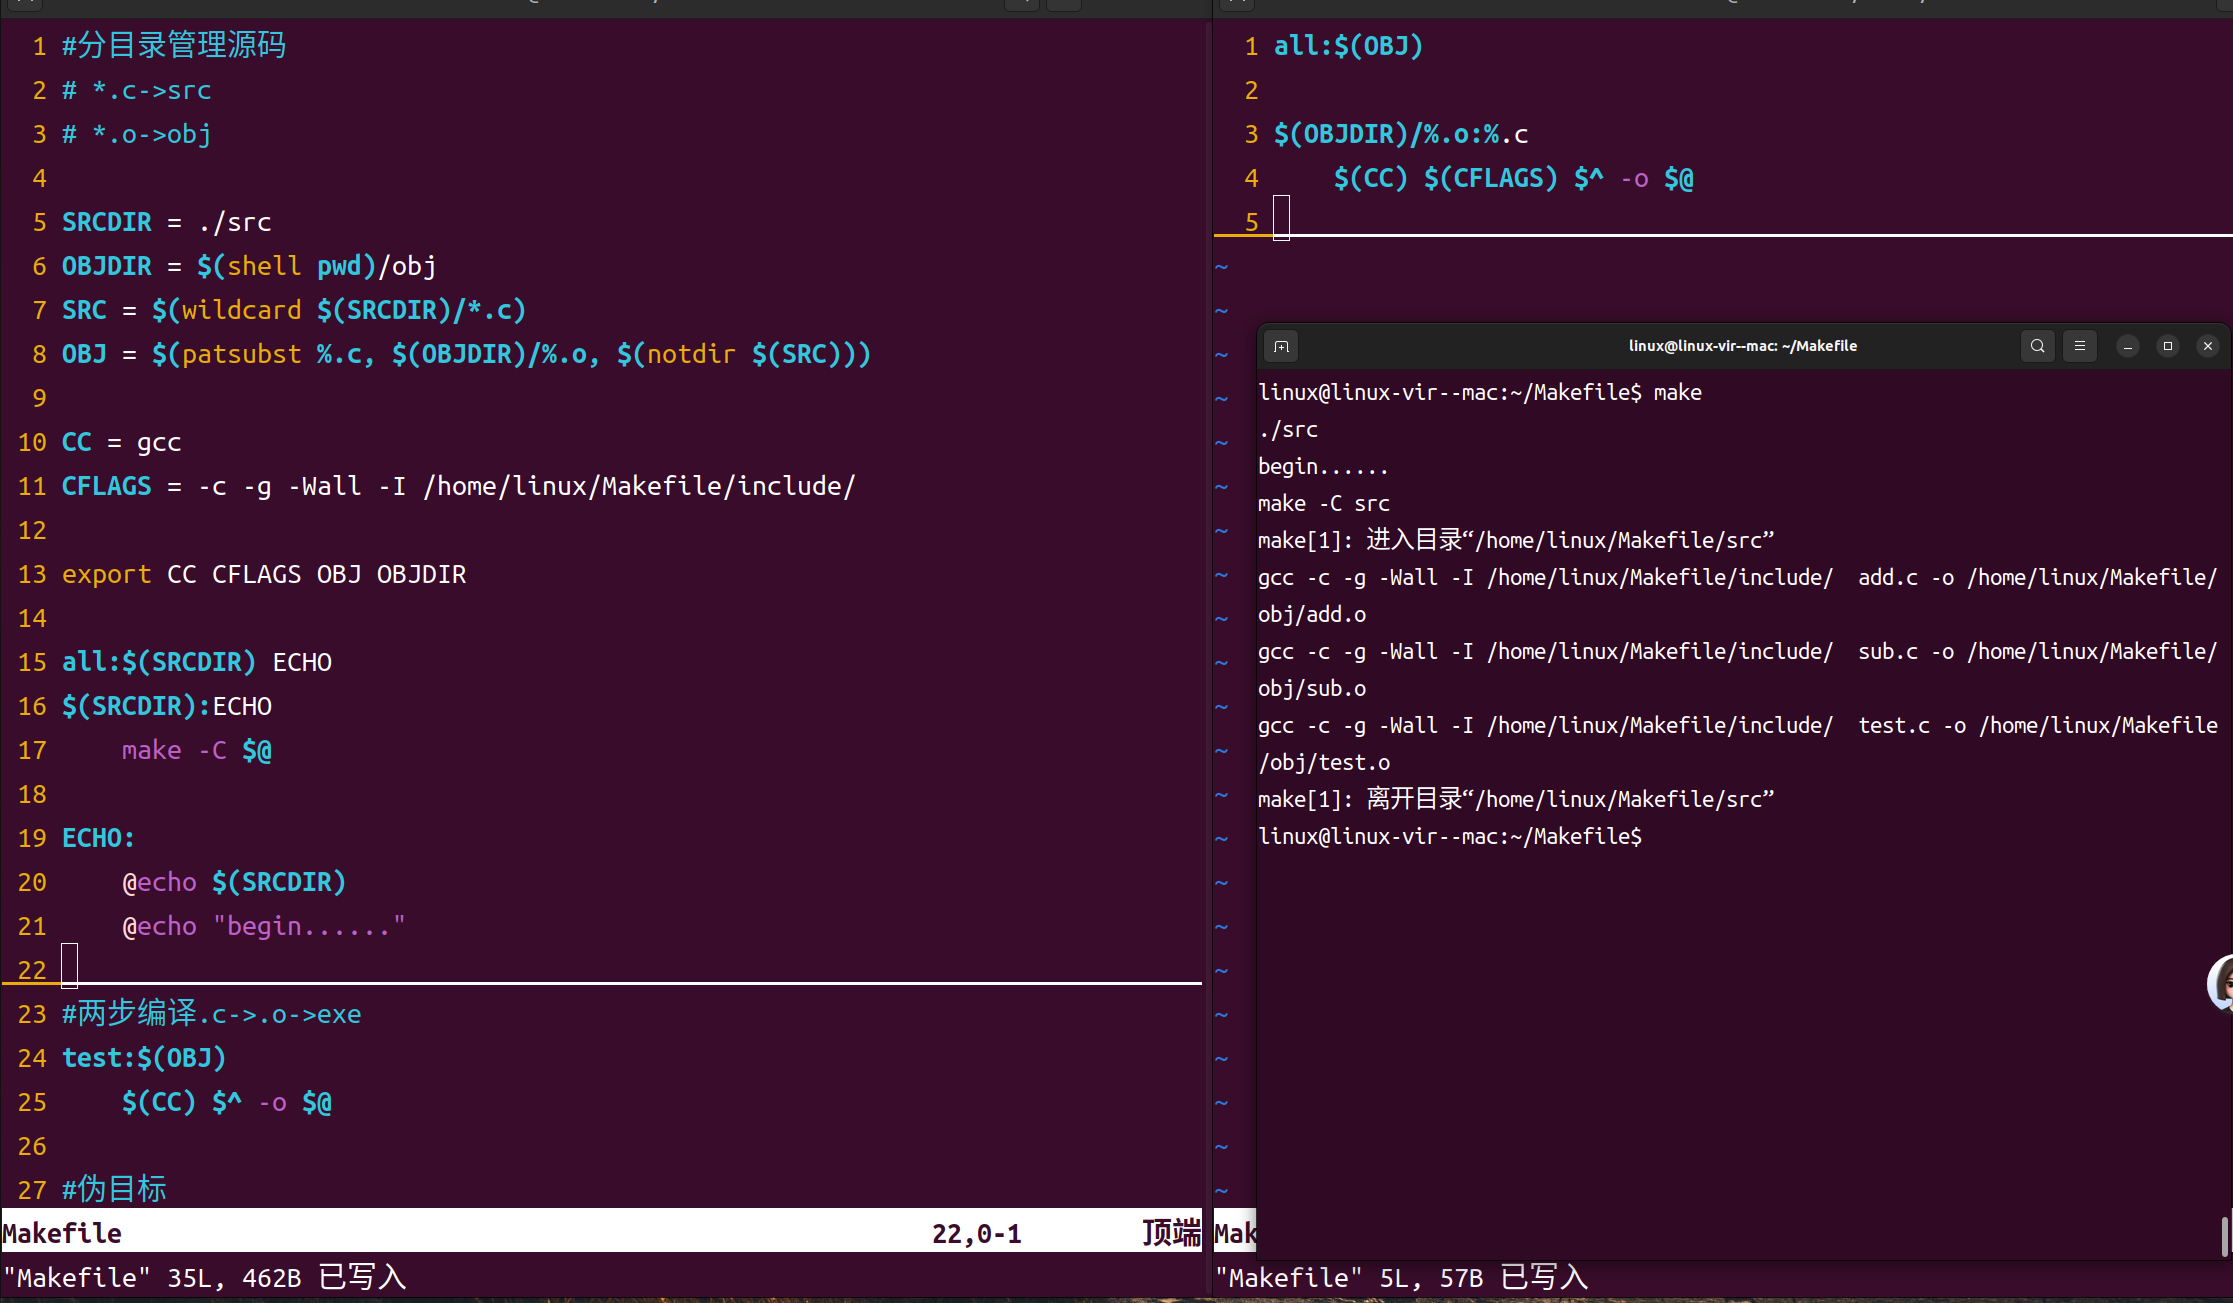Click the terminal title bar text
Viewport: 2233px width, 1303px height.
point(1742,346)
